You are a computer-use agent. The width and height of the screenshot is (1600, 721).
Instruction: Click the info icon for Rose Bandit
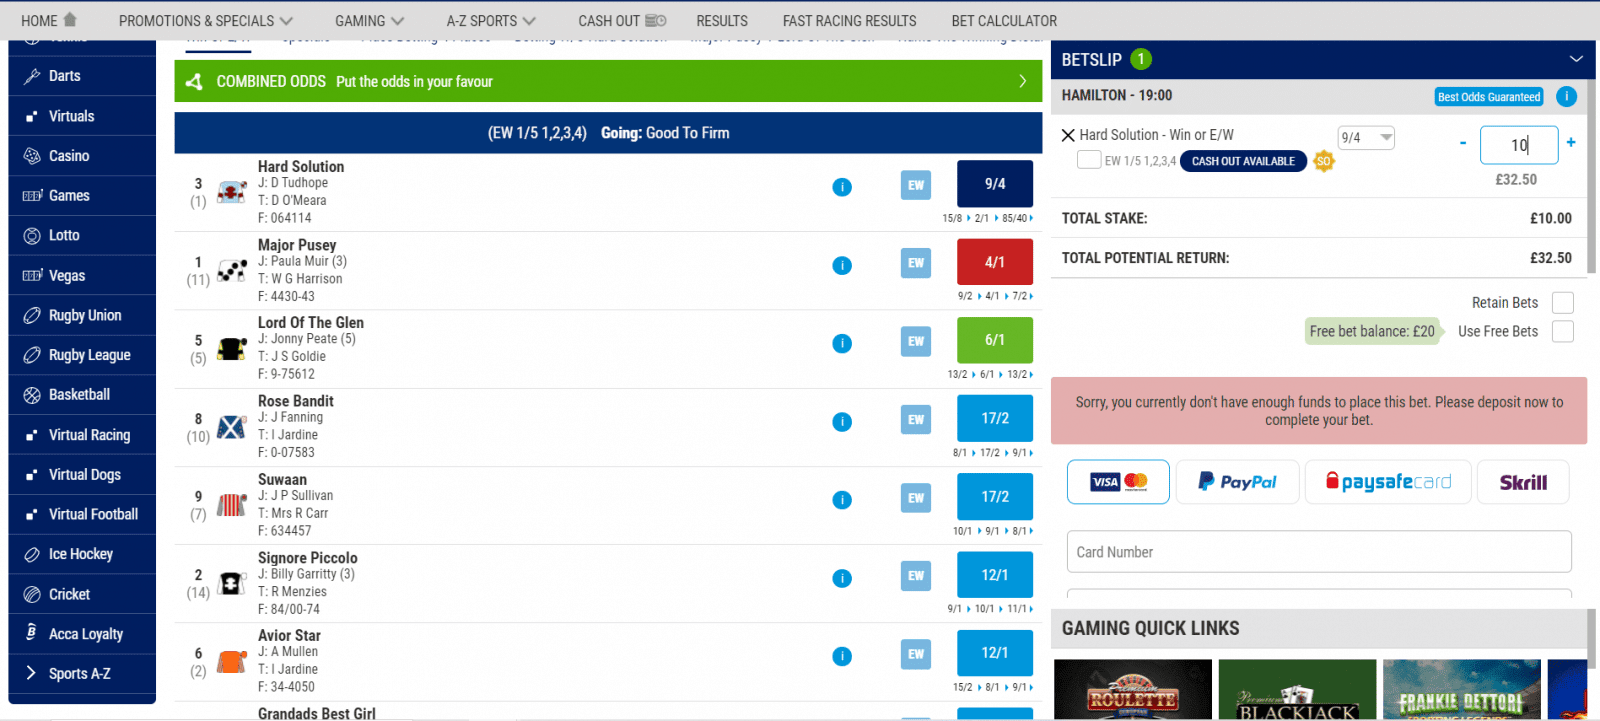(x=842, y=422)
